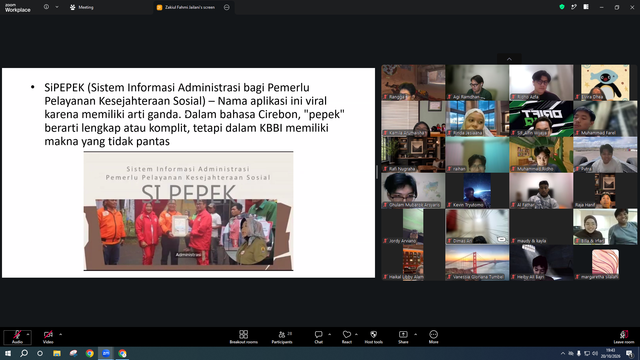Unmute the microphone via Audio button
The height and width of the screenshot is (360, 640).
click(x=17, y=337)
